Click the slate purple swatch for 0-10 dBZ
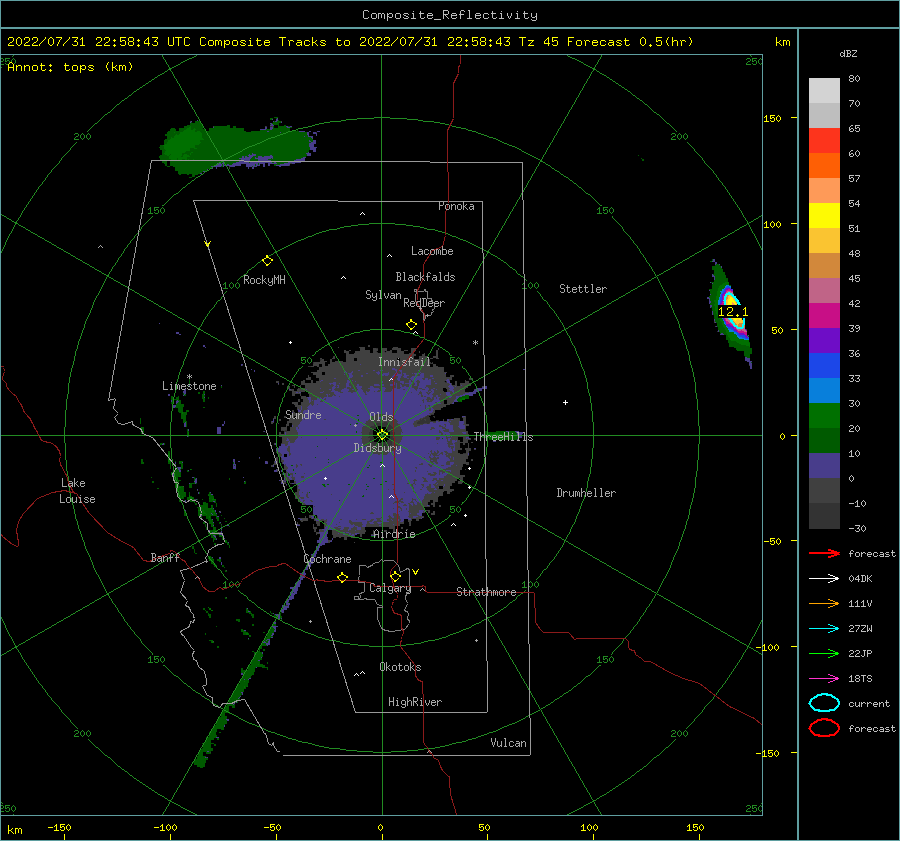900x841 pixels. pyautogui.click(x=824, y=466)
